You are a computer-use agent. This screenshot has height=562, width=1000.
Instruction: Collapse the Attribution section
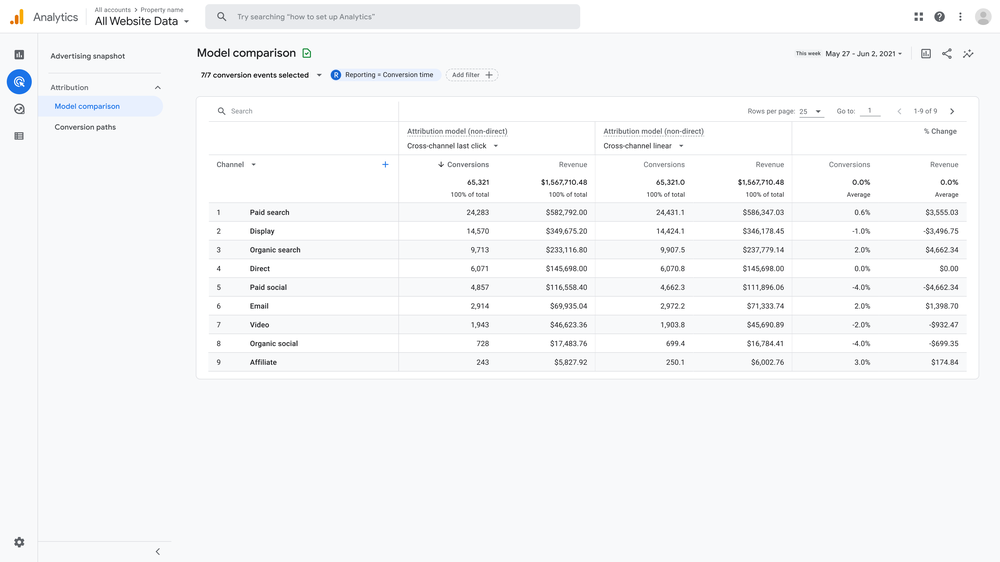(x=157, y=88)
